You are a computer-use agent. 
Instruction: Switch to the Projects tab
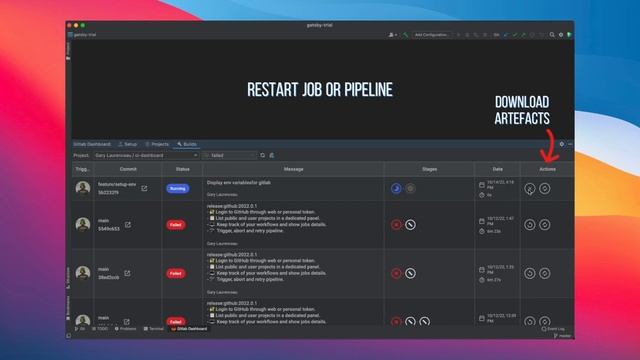coord(157,144)
